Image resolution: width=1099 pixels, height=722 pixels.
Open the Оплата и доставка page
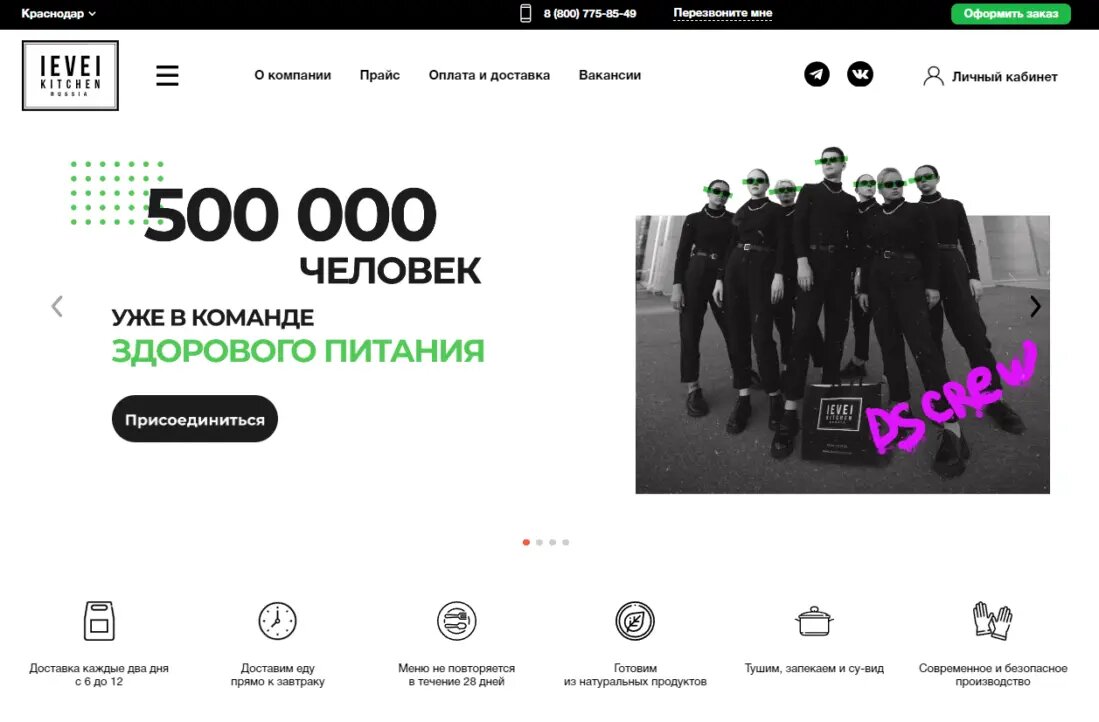(x=489, y=75)
